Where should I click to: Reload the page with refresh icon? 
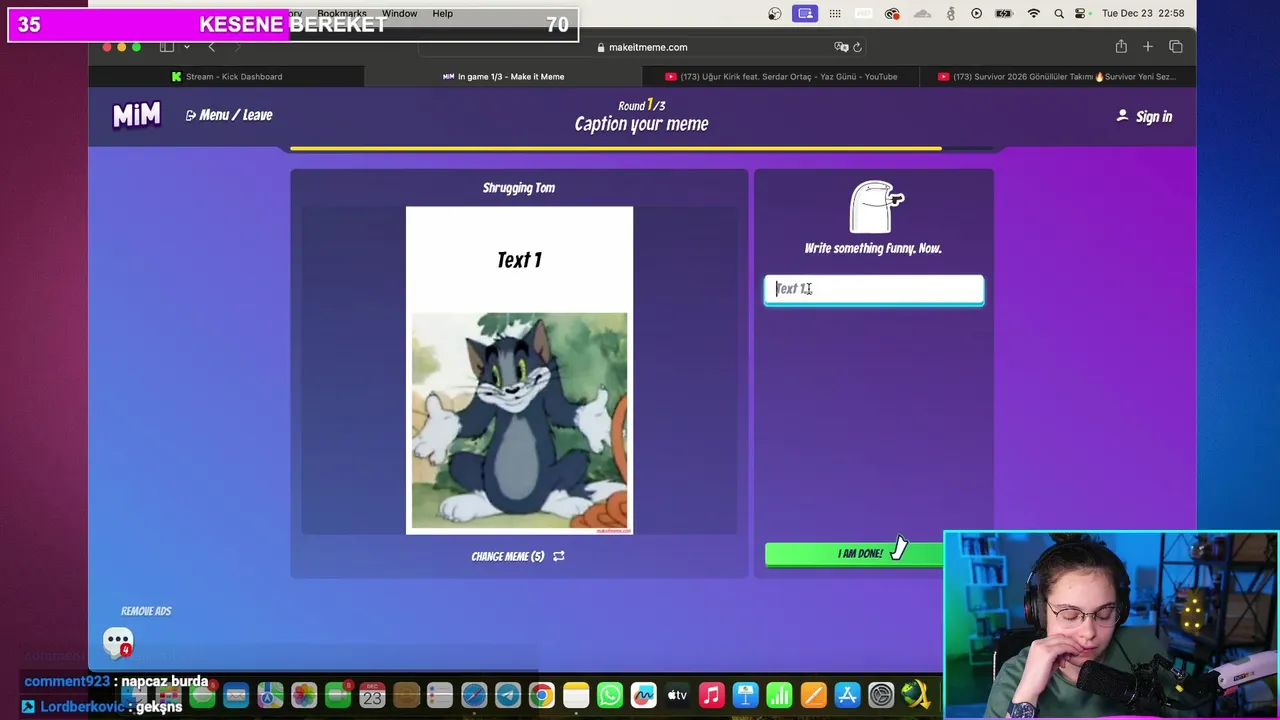(857, 47)
